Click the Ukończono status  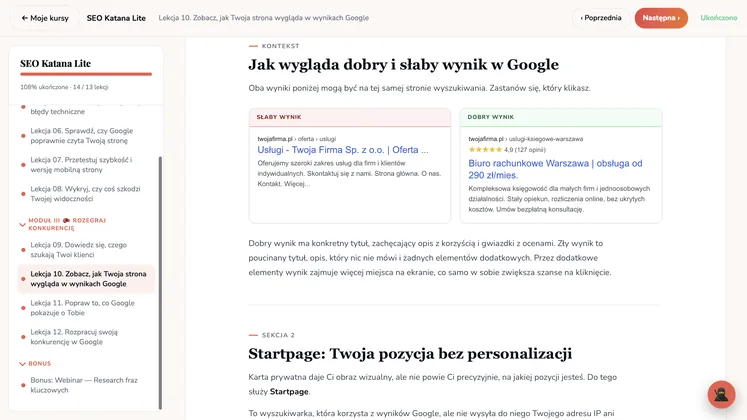718,18
